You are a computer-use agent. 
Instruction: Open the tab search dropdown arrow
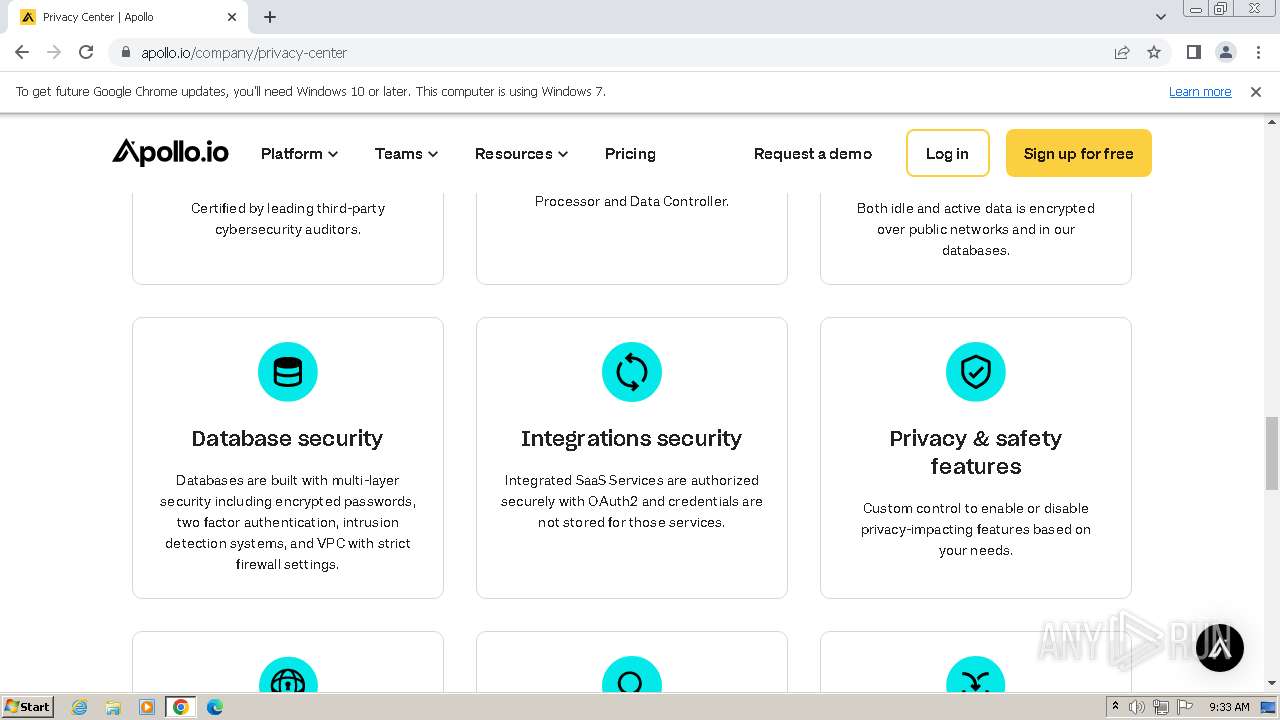click(1161, 17)
